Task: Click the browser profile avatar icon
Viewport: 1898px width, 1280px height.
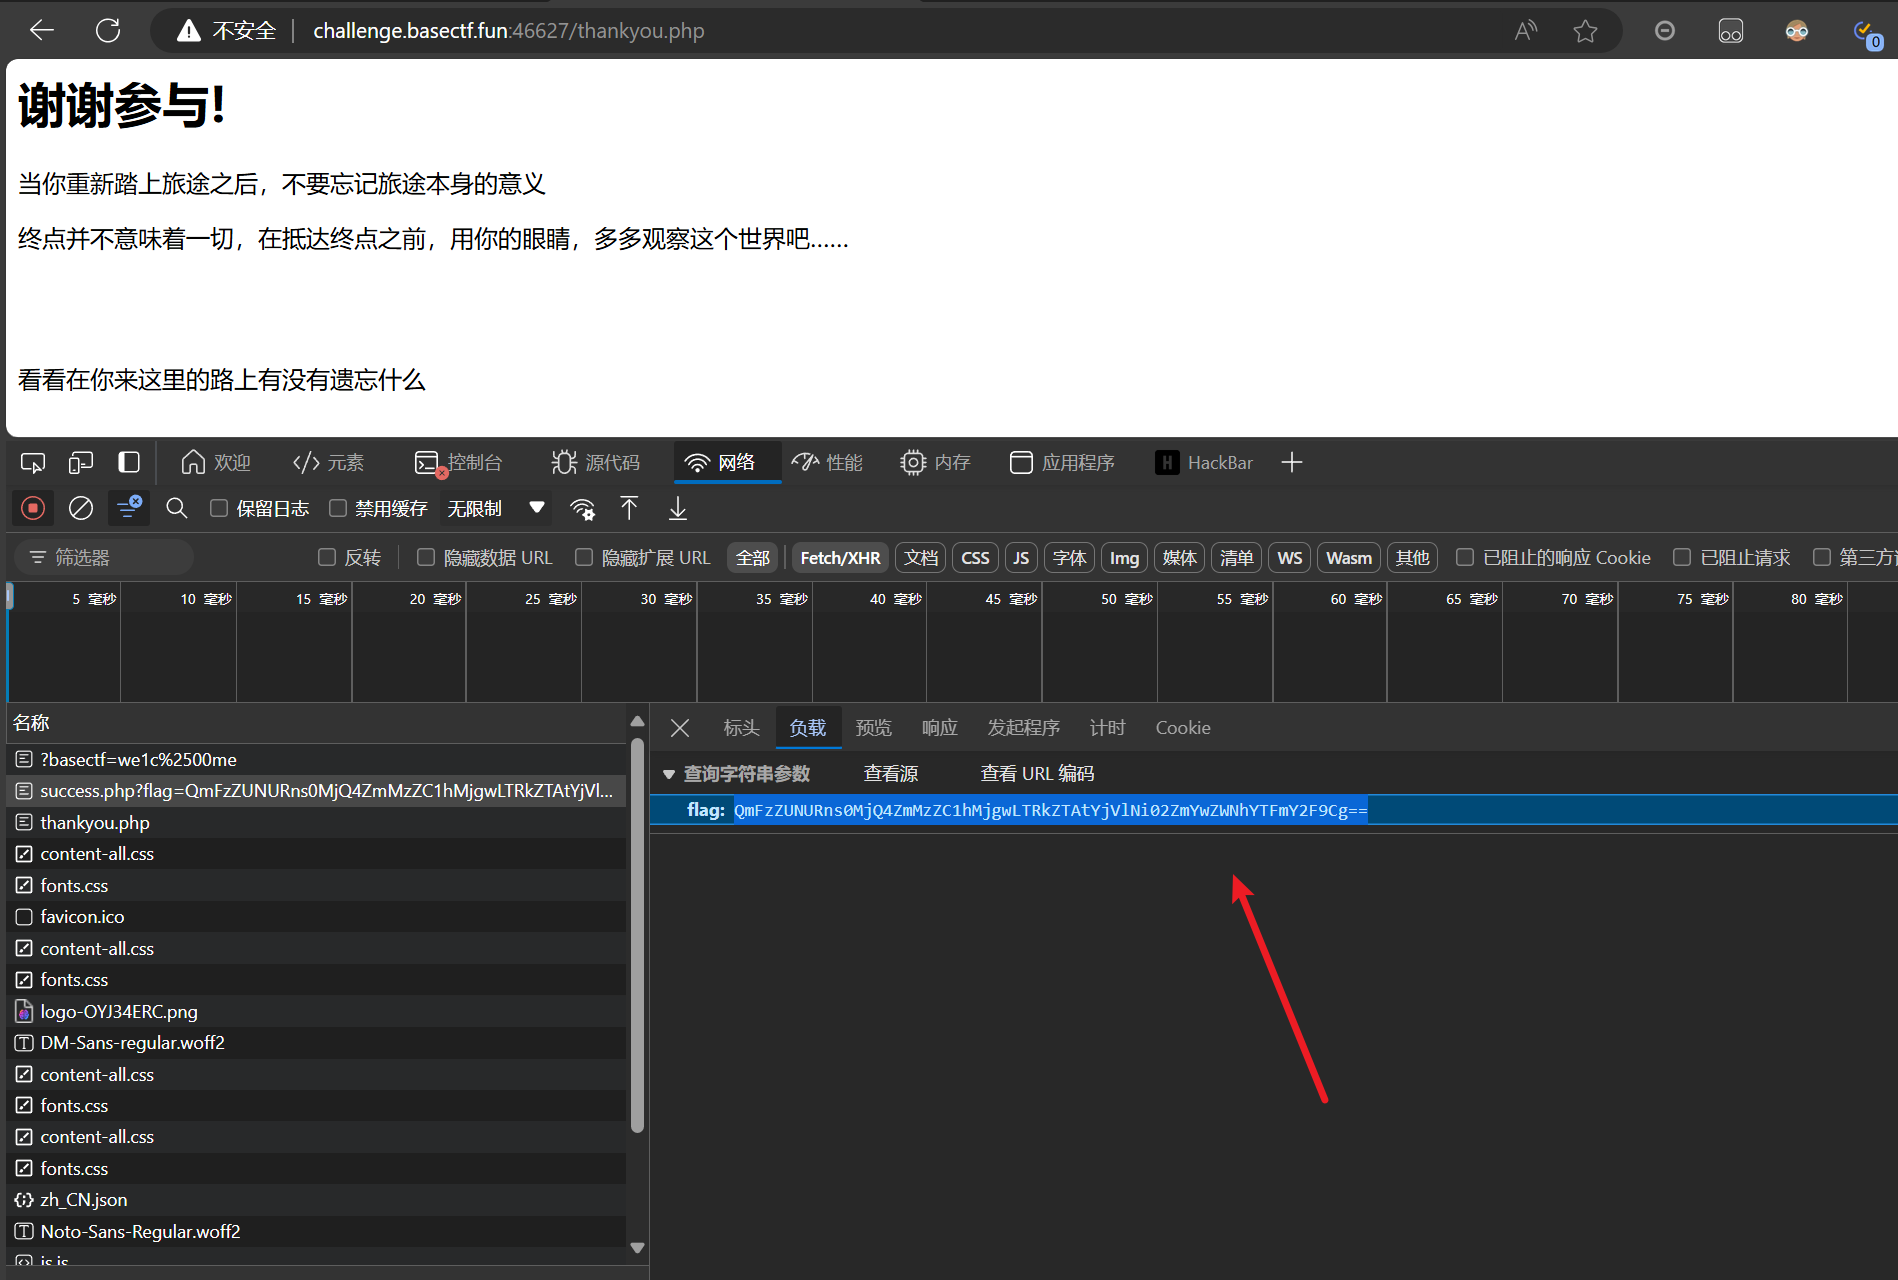Action: pos(1797,31)
